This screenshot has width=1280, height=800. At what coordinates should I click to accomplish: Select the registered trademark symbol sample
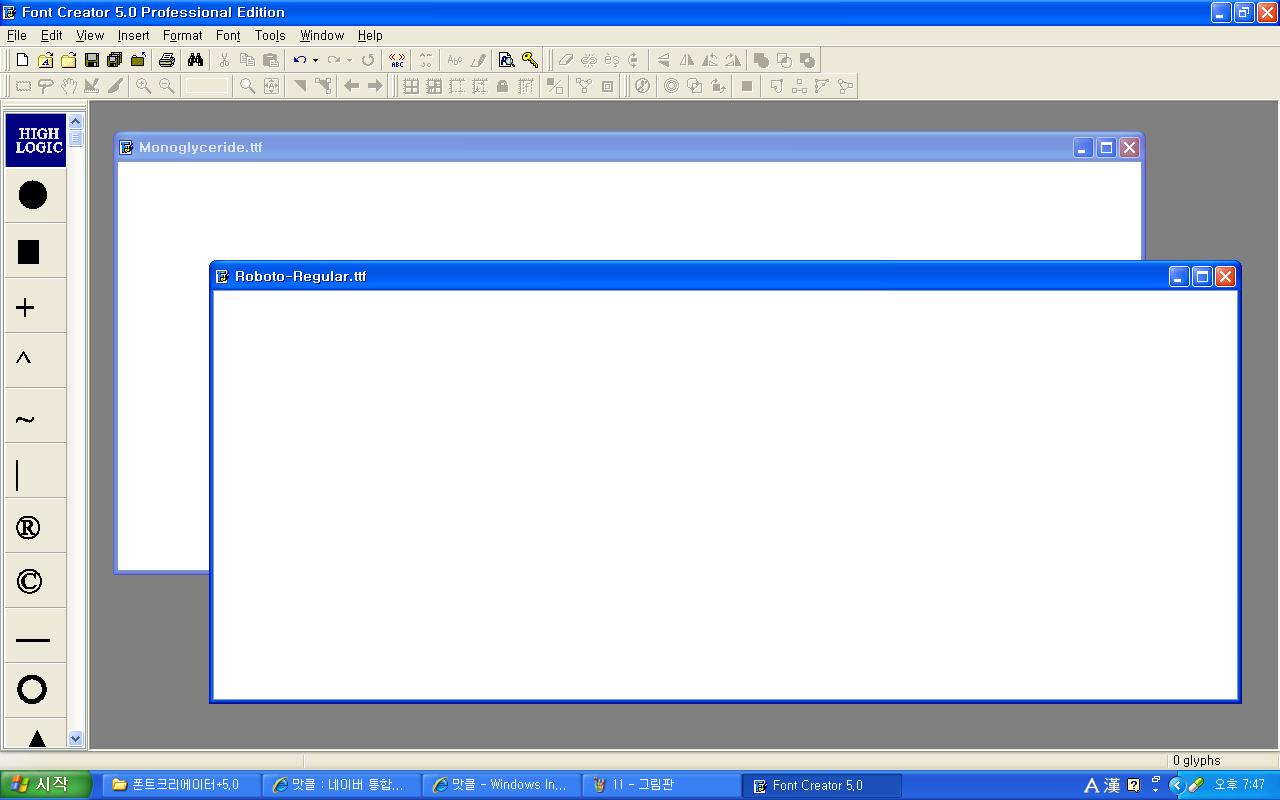(29, 528)
